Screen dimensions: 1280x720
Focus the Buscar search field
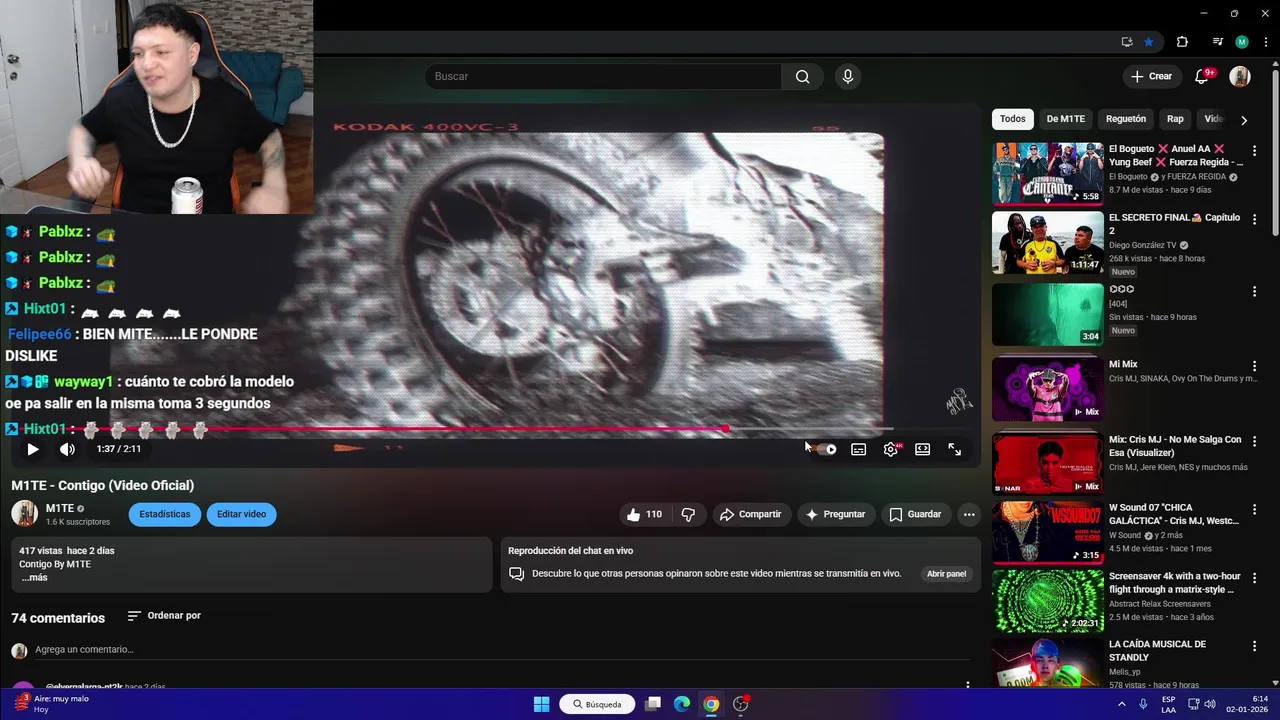point(603,77)
